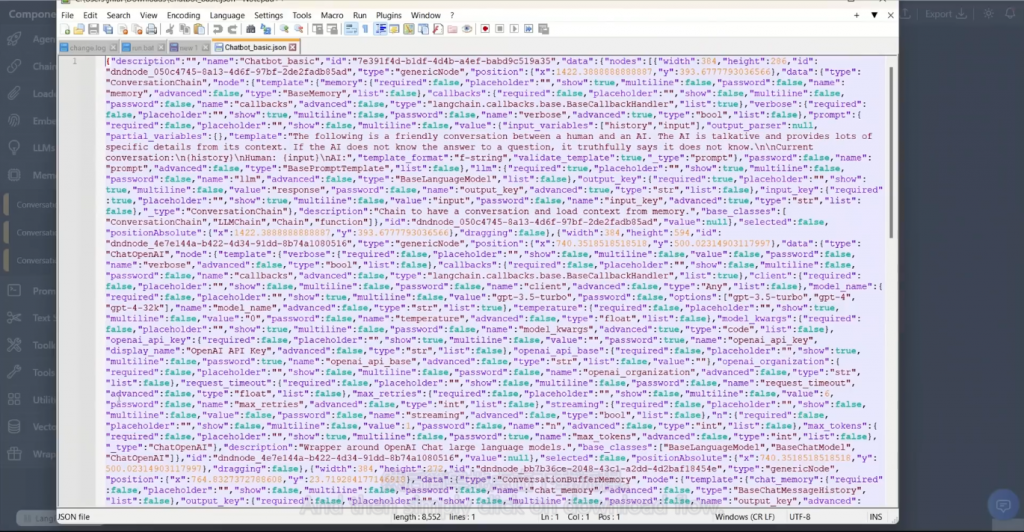Start macro recording with the red record icon
Image resolution: width=1024 pixels, height=532 pixels.
click(x=486, y=29)
